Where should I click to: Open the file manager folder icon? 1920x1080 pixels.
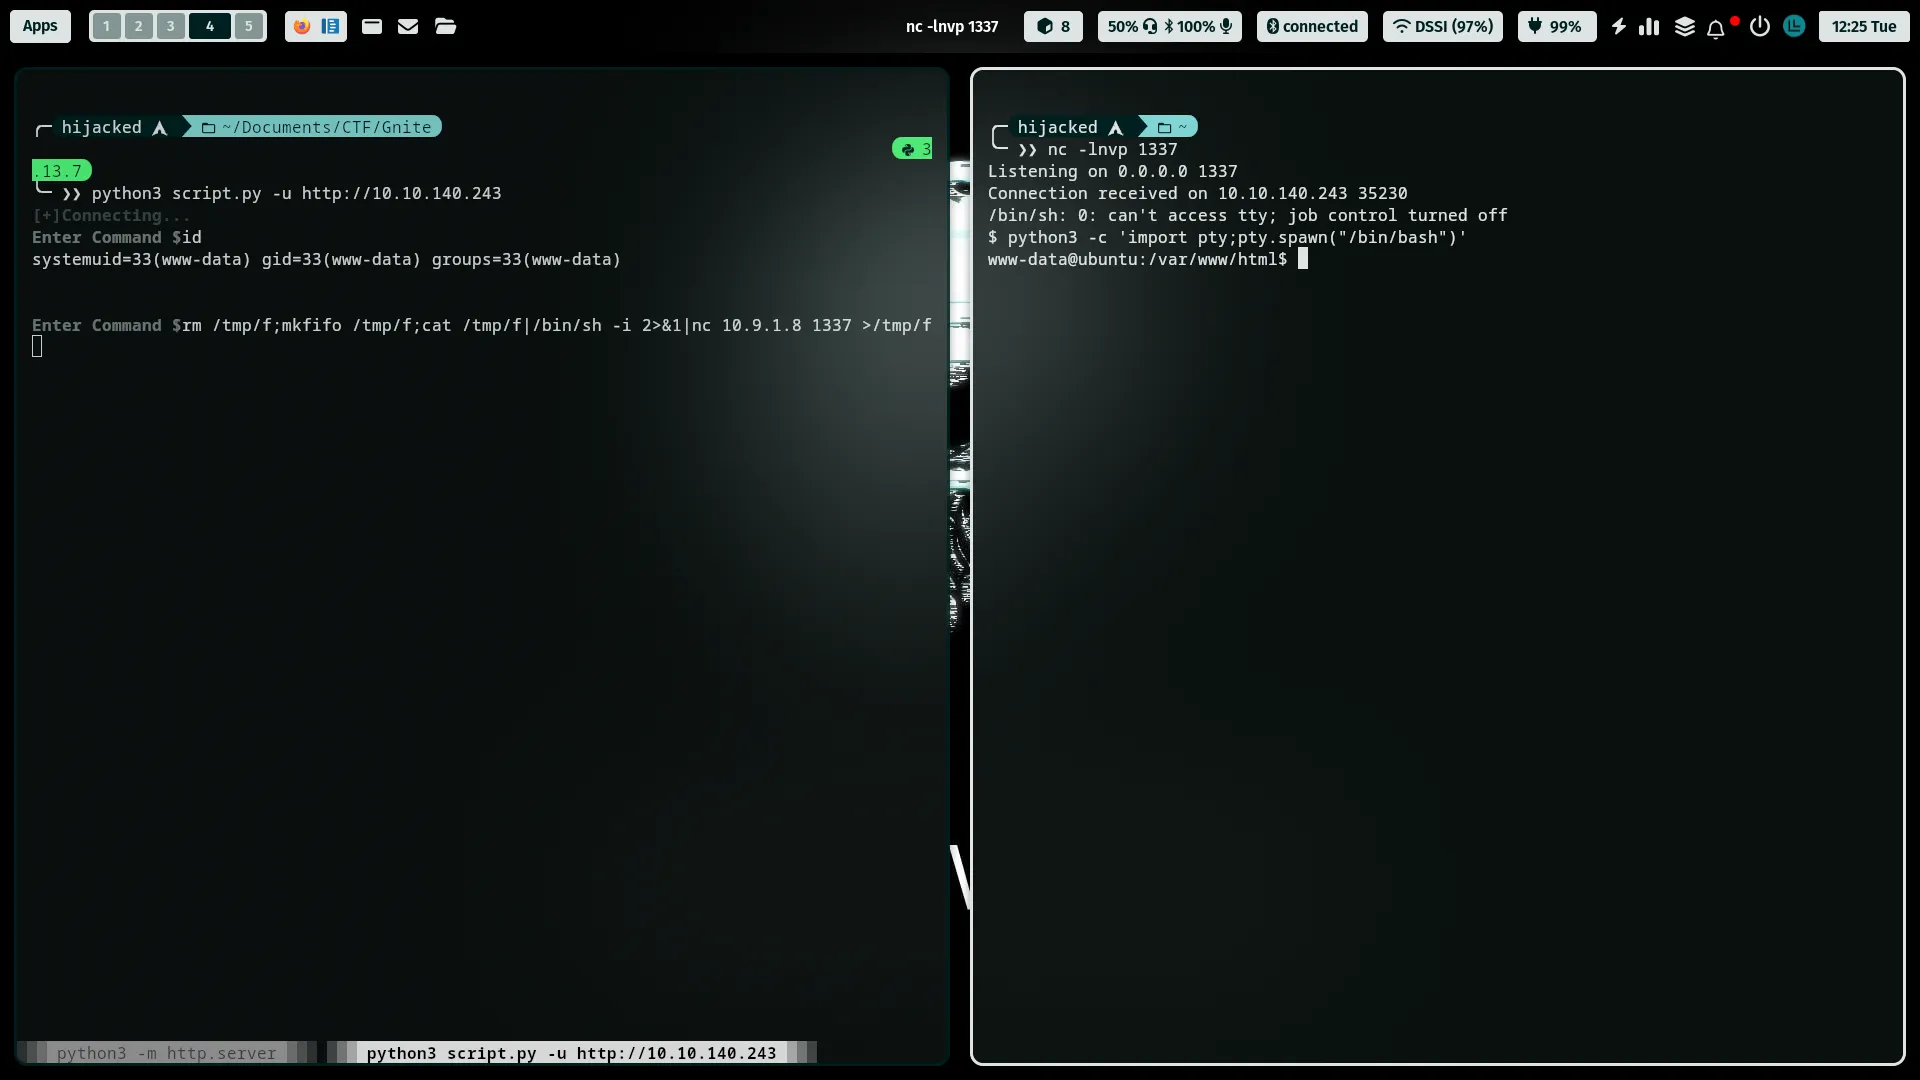pyautogui.click(x=446, y=26)
